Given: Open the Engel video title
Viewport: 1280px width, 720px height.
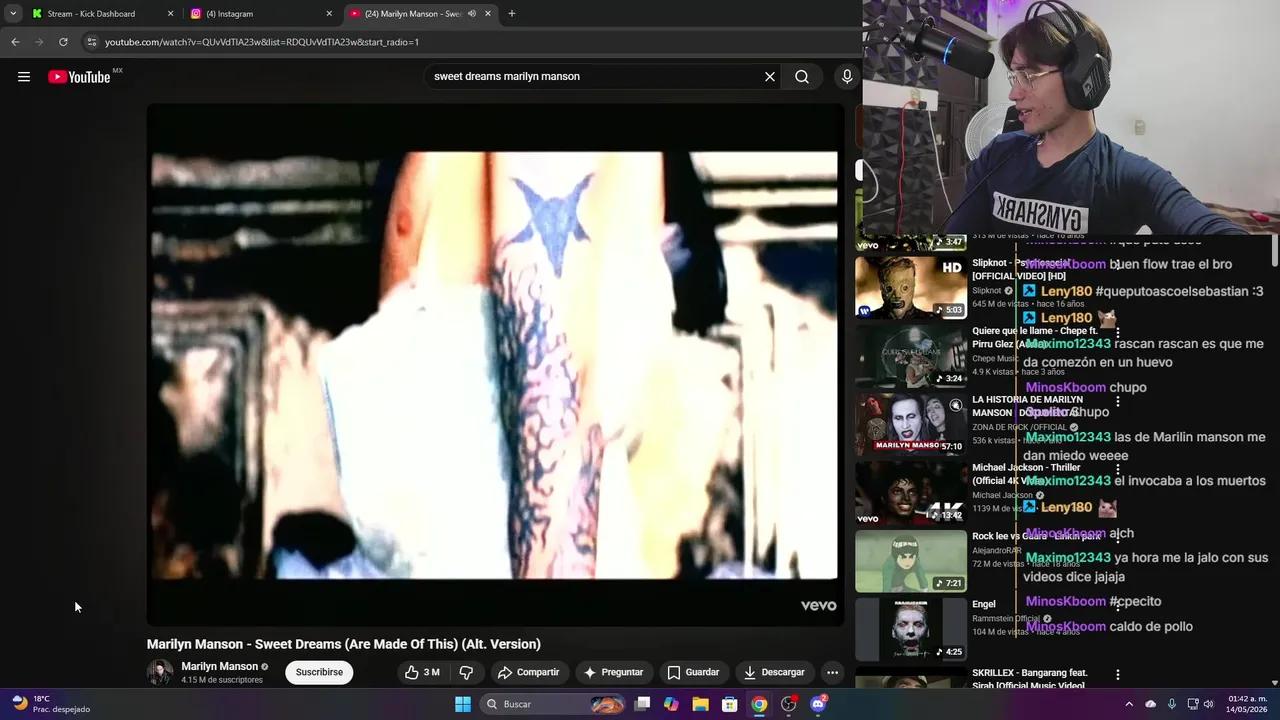Looking at the screenshot, I should pos(984,604).
